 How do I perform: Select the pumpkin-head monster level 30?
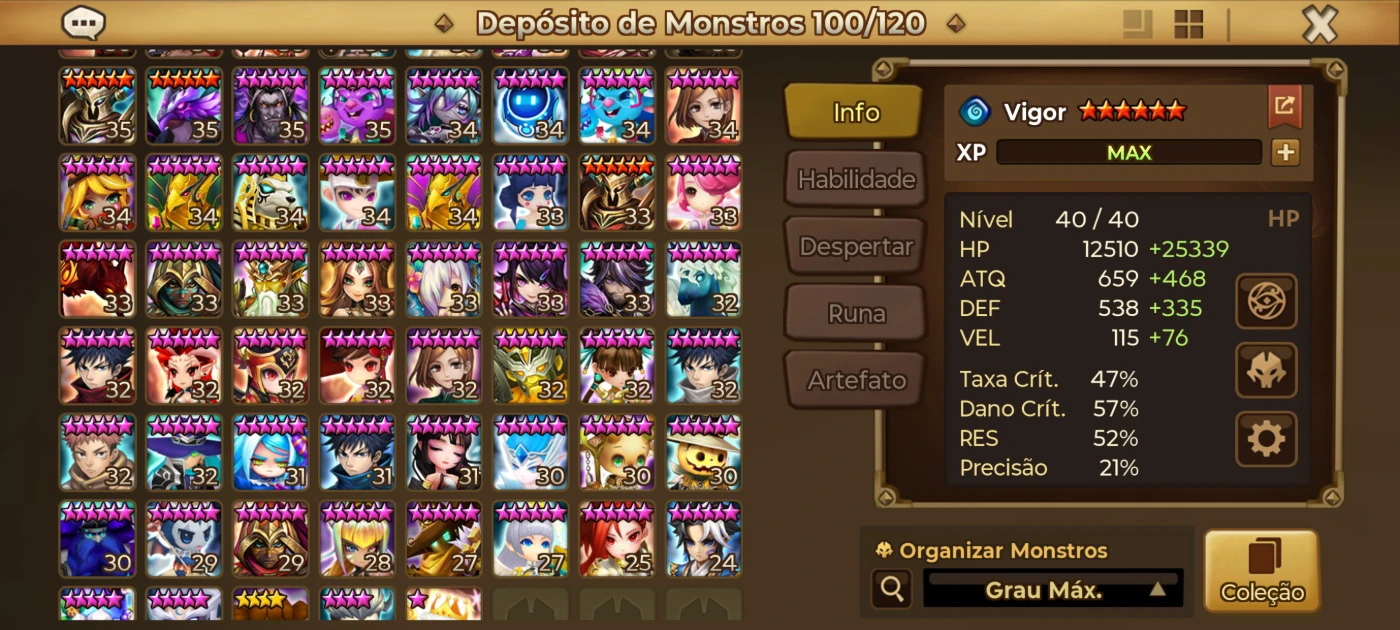pos(704,452)
